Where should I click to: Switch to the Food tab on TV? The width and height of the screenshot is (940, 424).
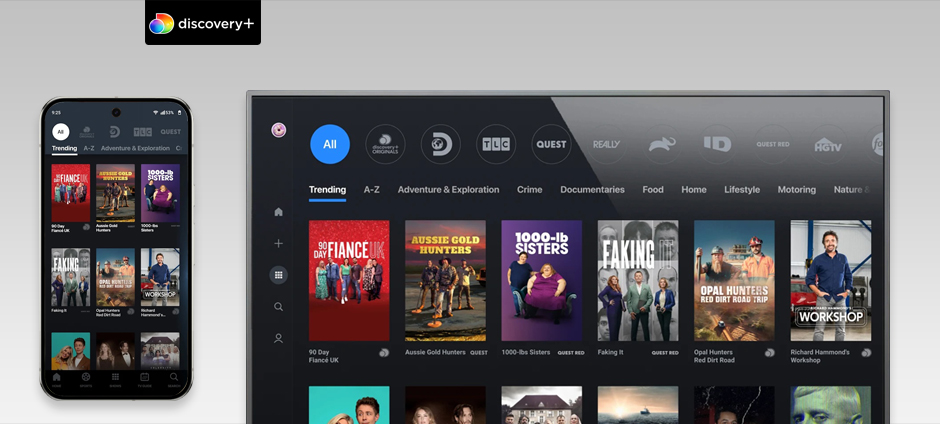pos(653,190)
